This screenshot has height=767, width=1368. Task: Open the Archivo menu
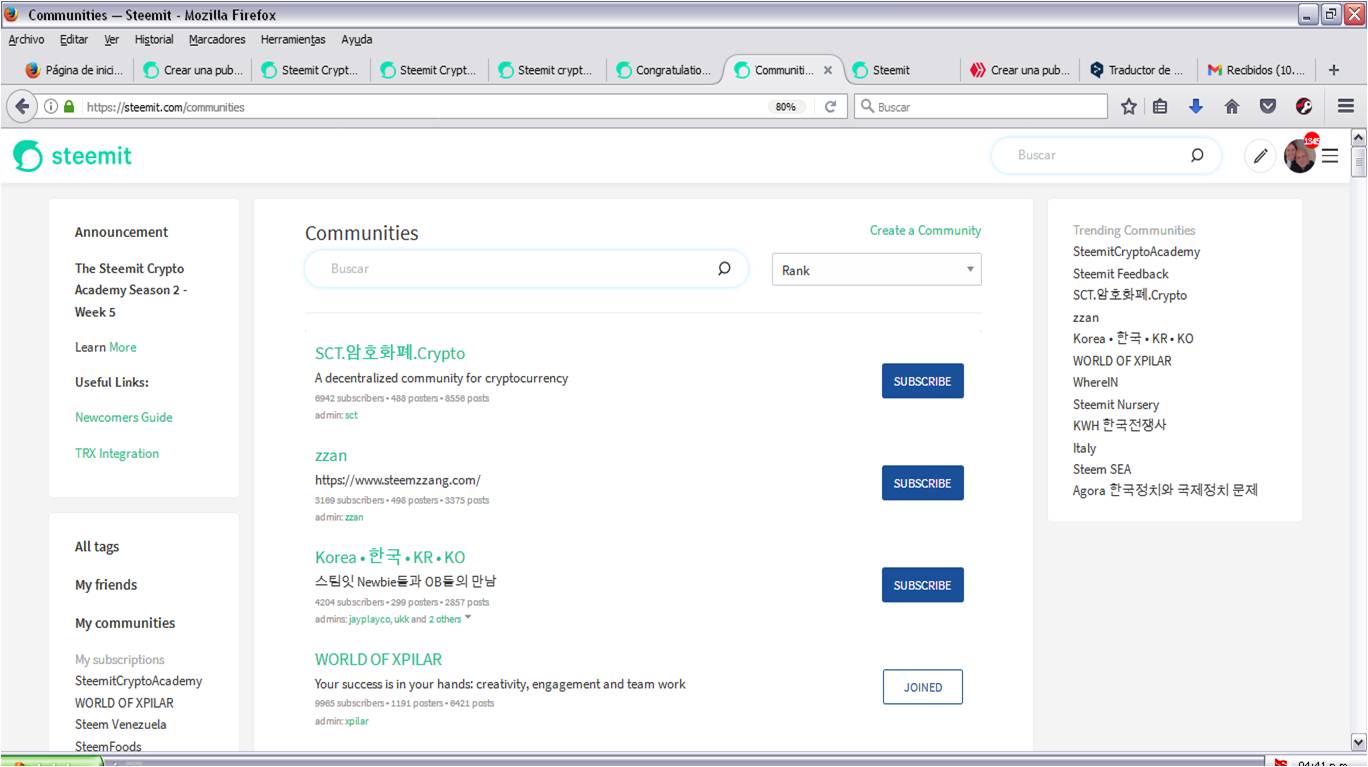coord(26,40)
